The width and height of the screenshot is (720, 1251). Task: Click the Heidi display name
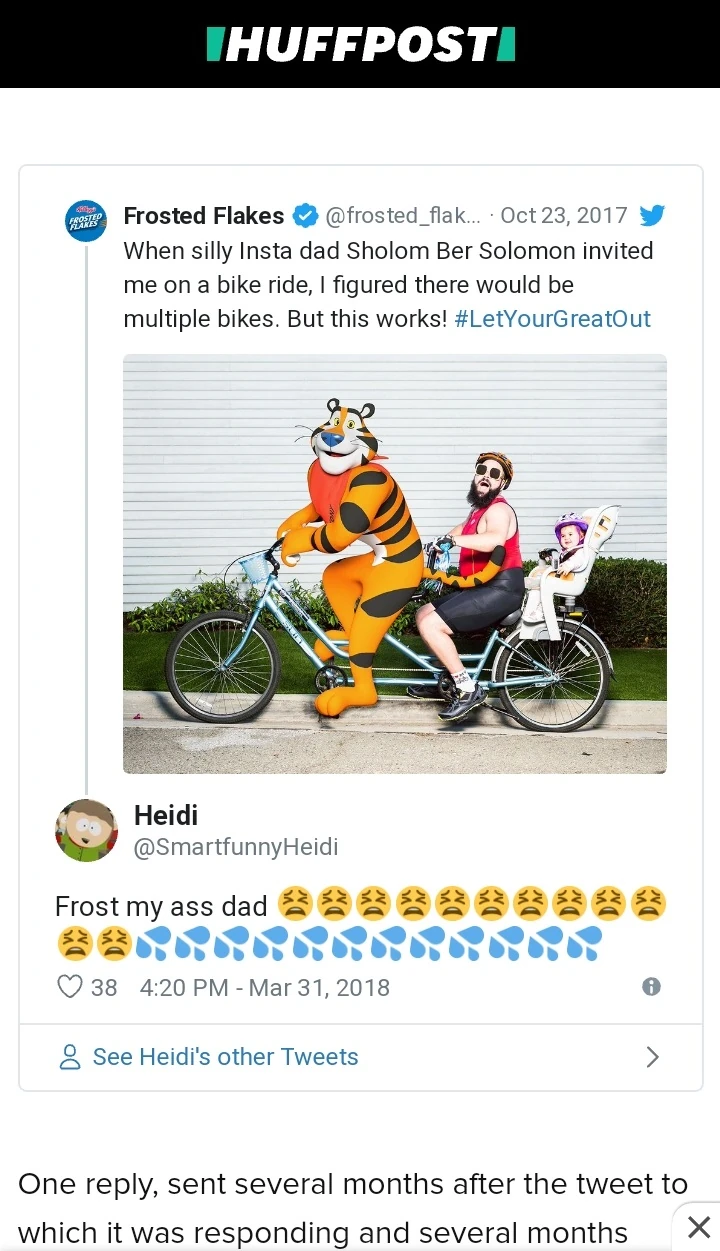(166, 815)
